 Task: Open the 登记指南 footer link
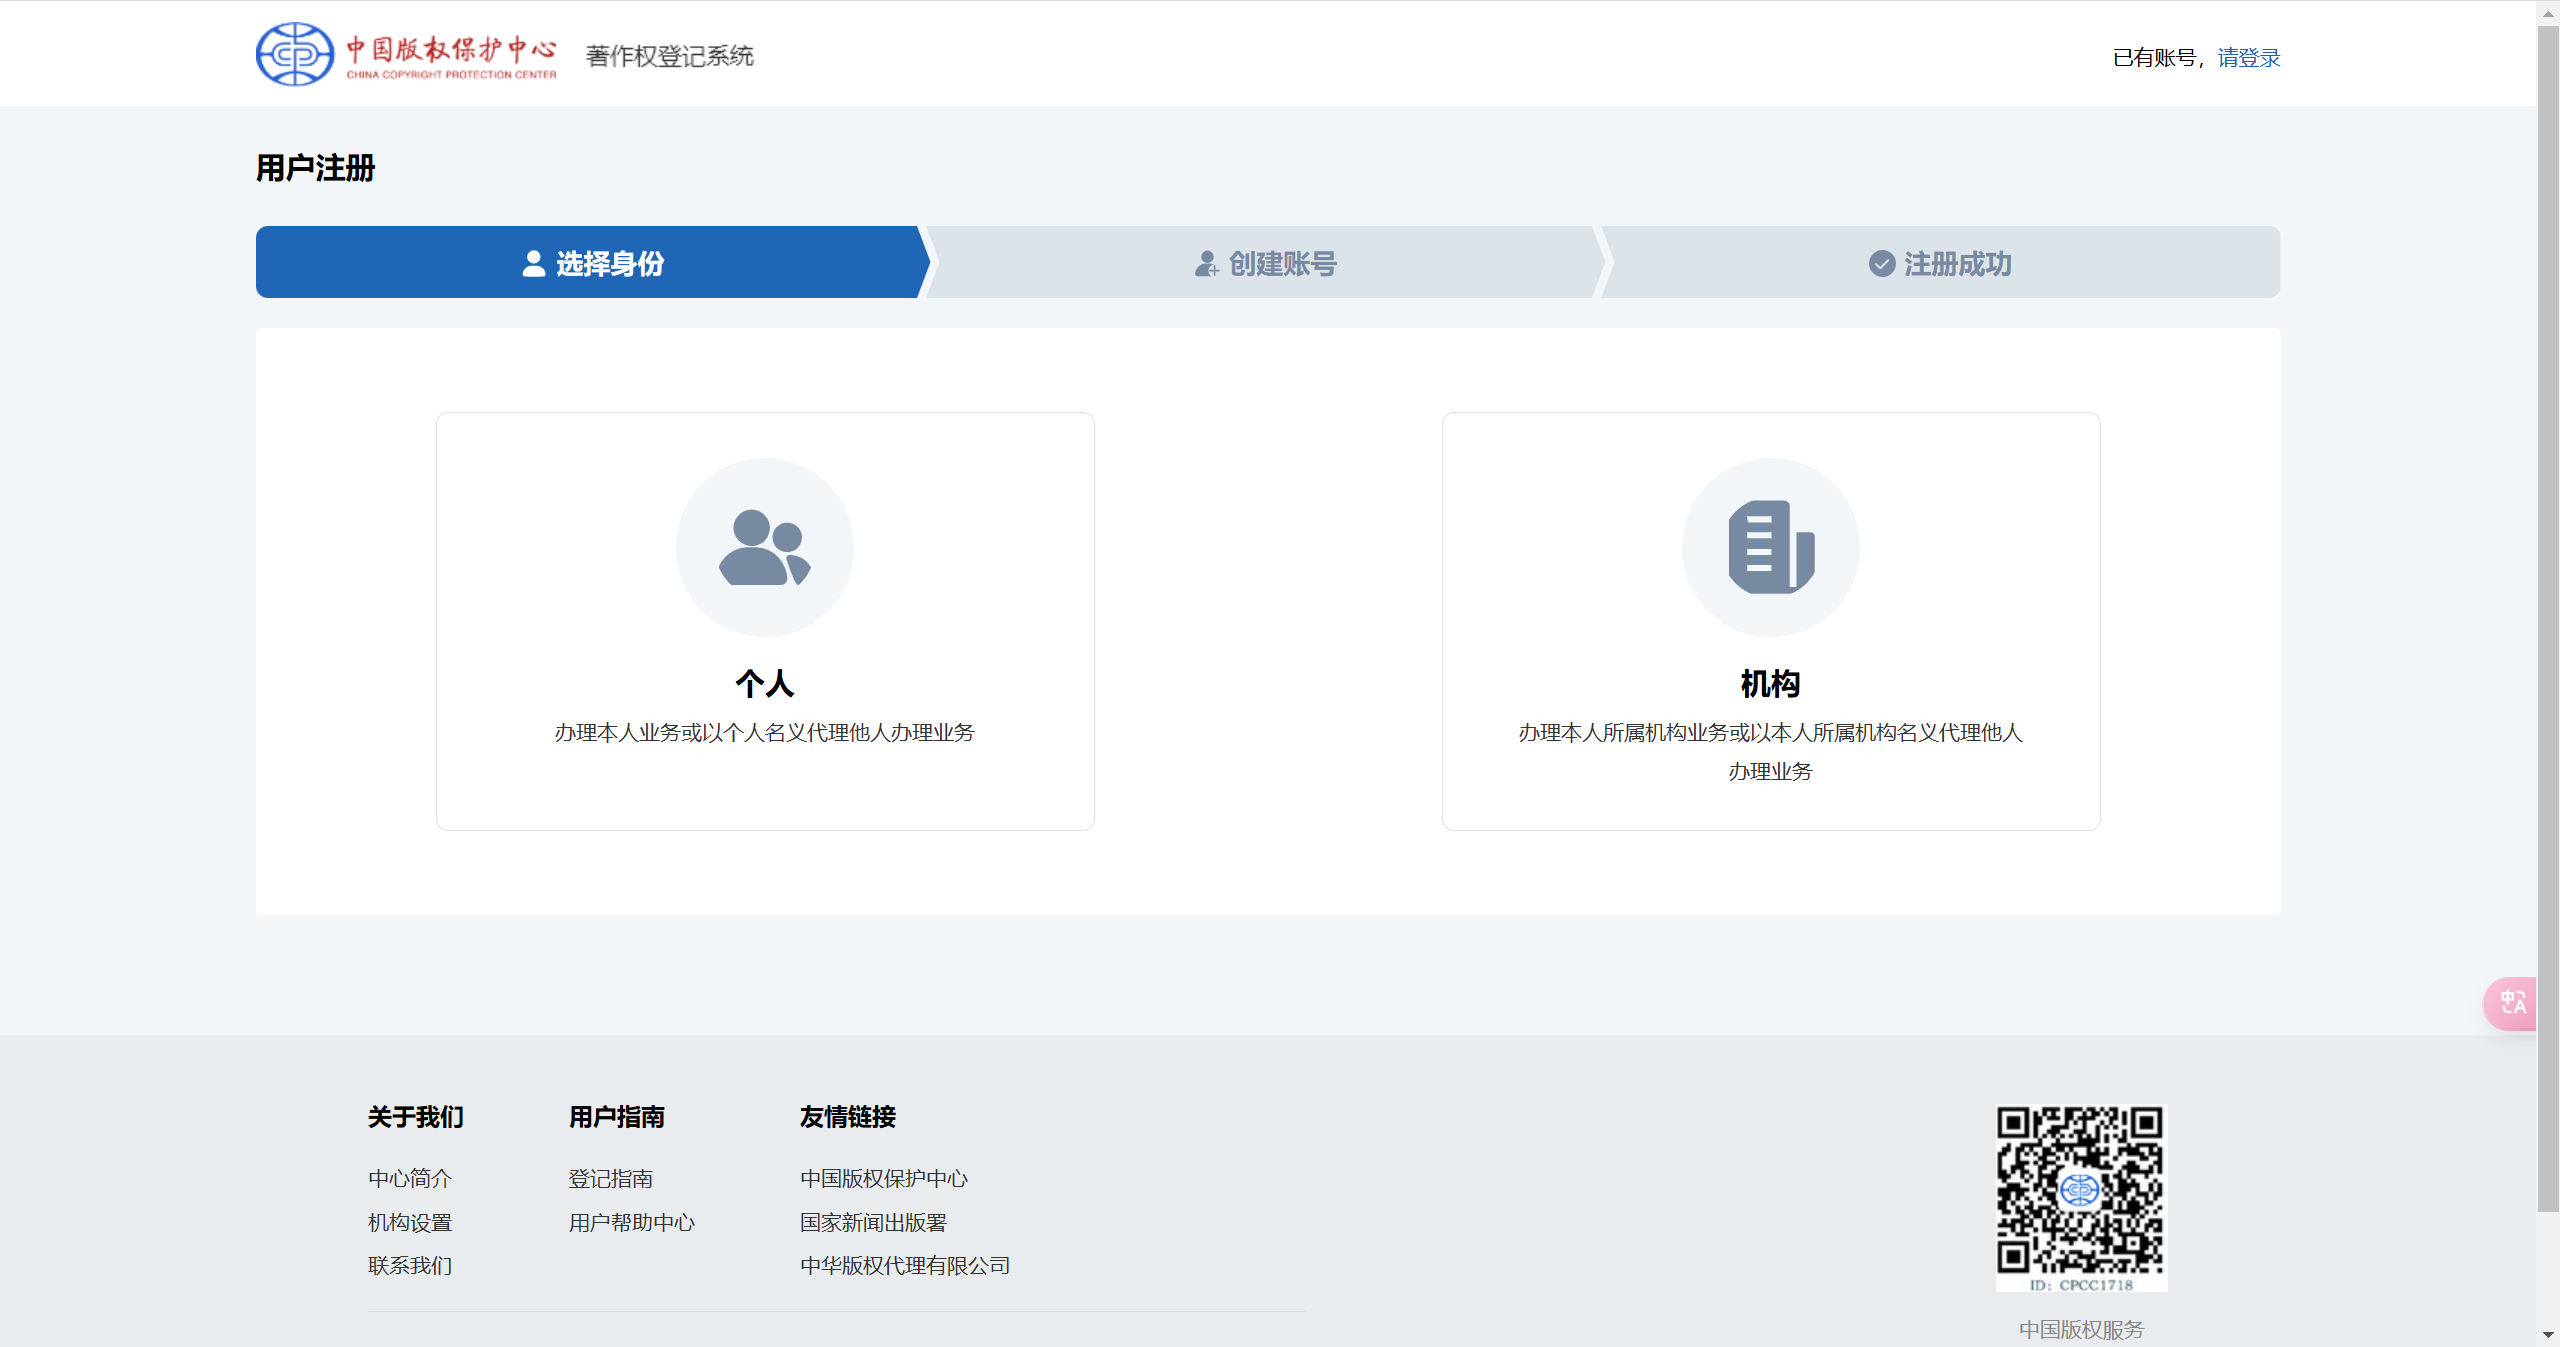click(611, 1179)
